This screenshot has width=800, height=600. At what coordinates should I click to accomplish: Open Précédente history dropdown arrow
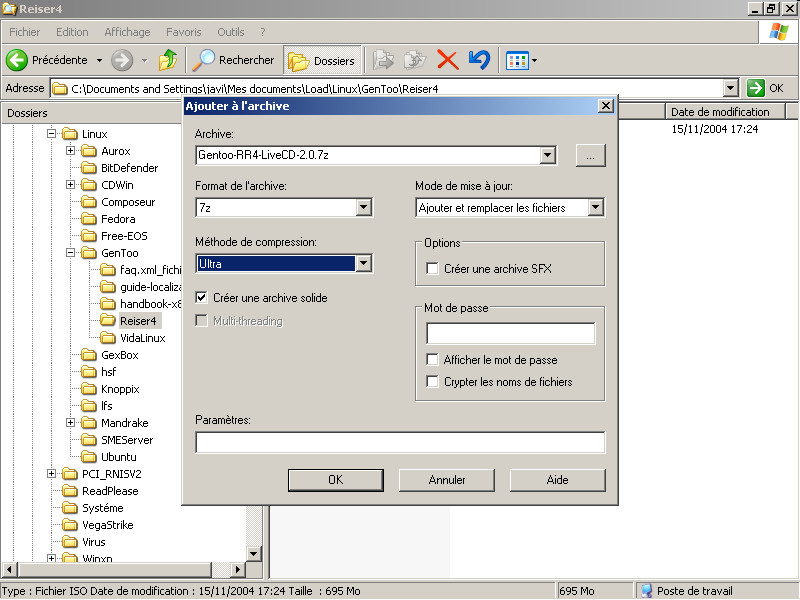tap(99, 61)
